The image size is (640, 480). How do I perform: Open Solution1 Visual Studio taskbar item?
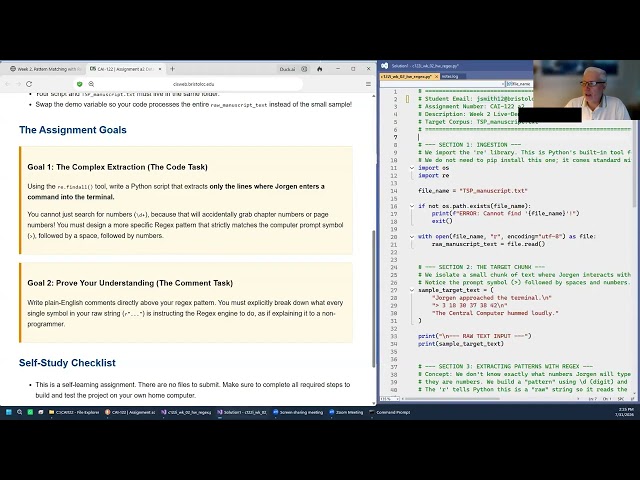pos(242,412)
